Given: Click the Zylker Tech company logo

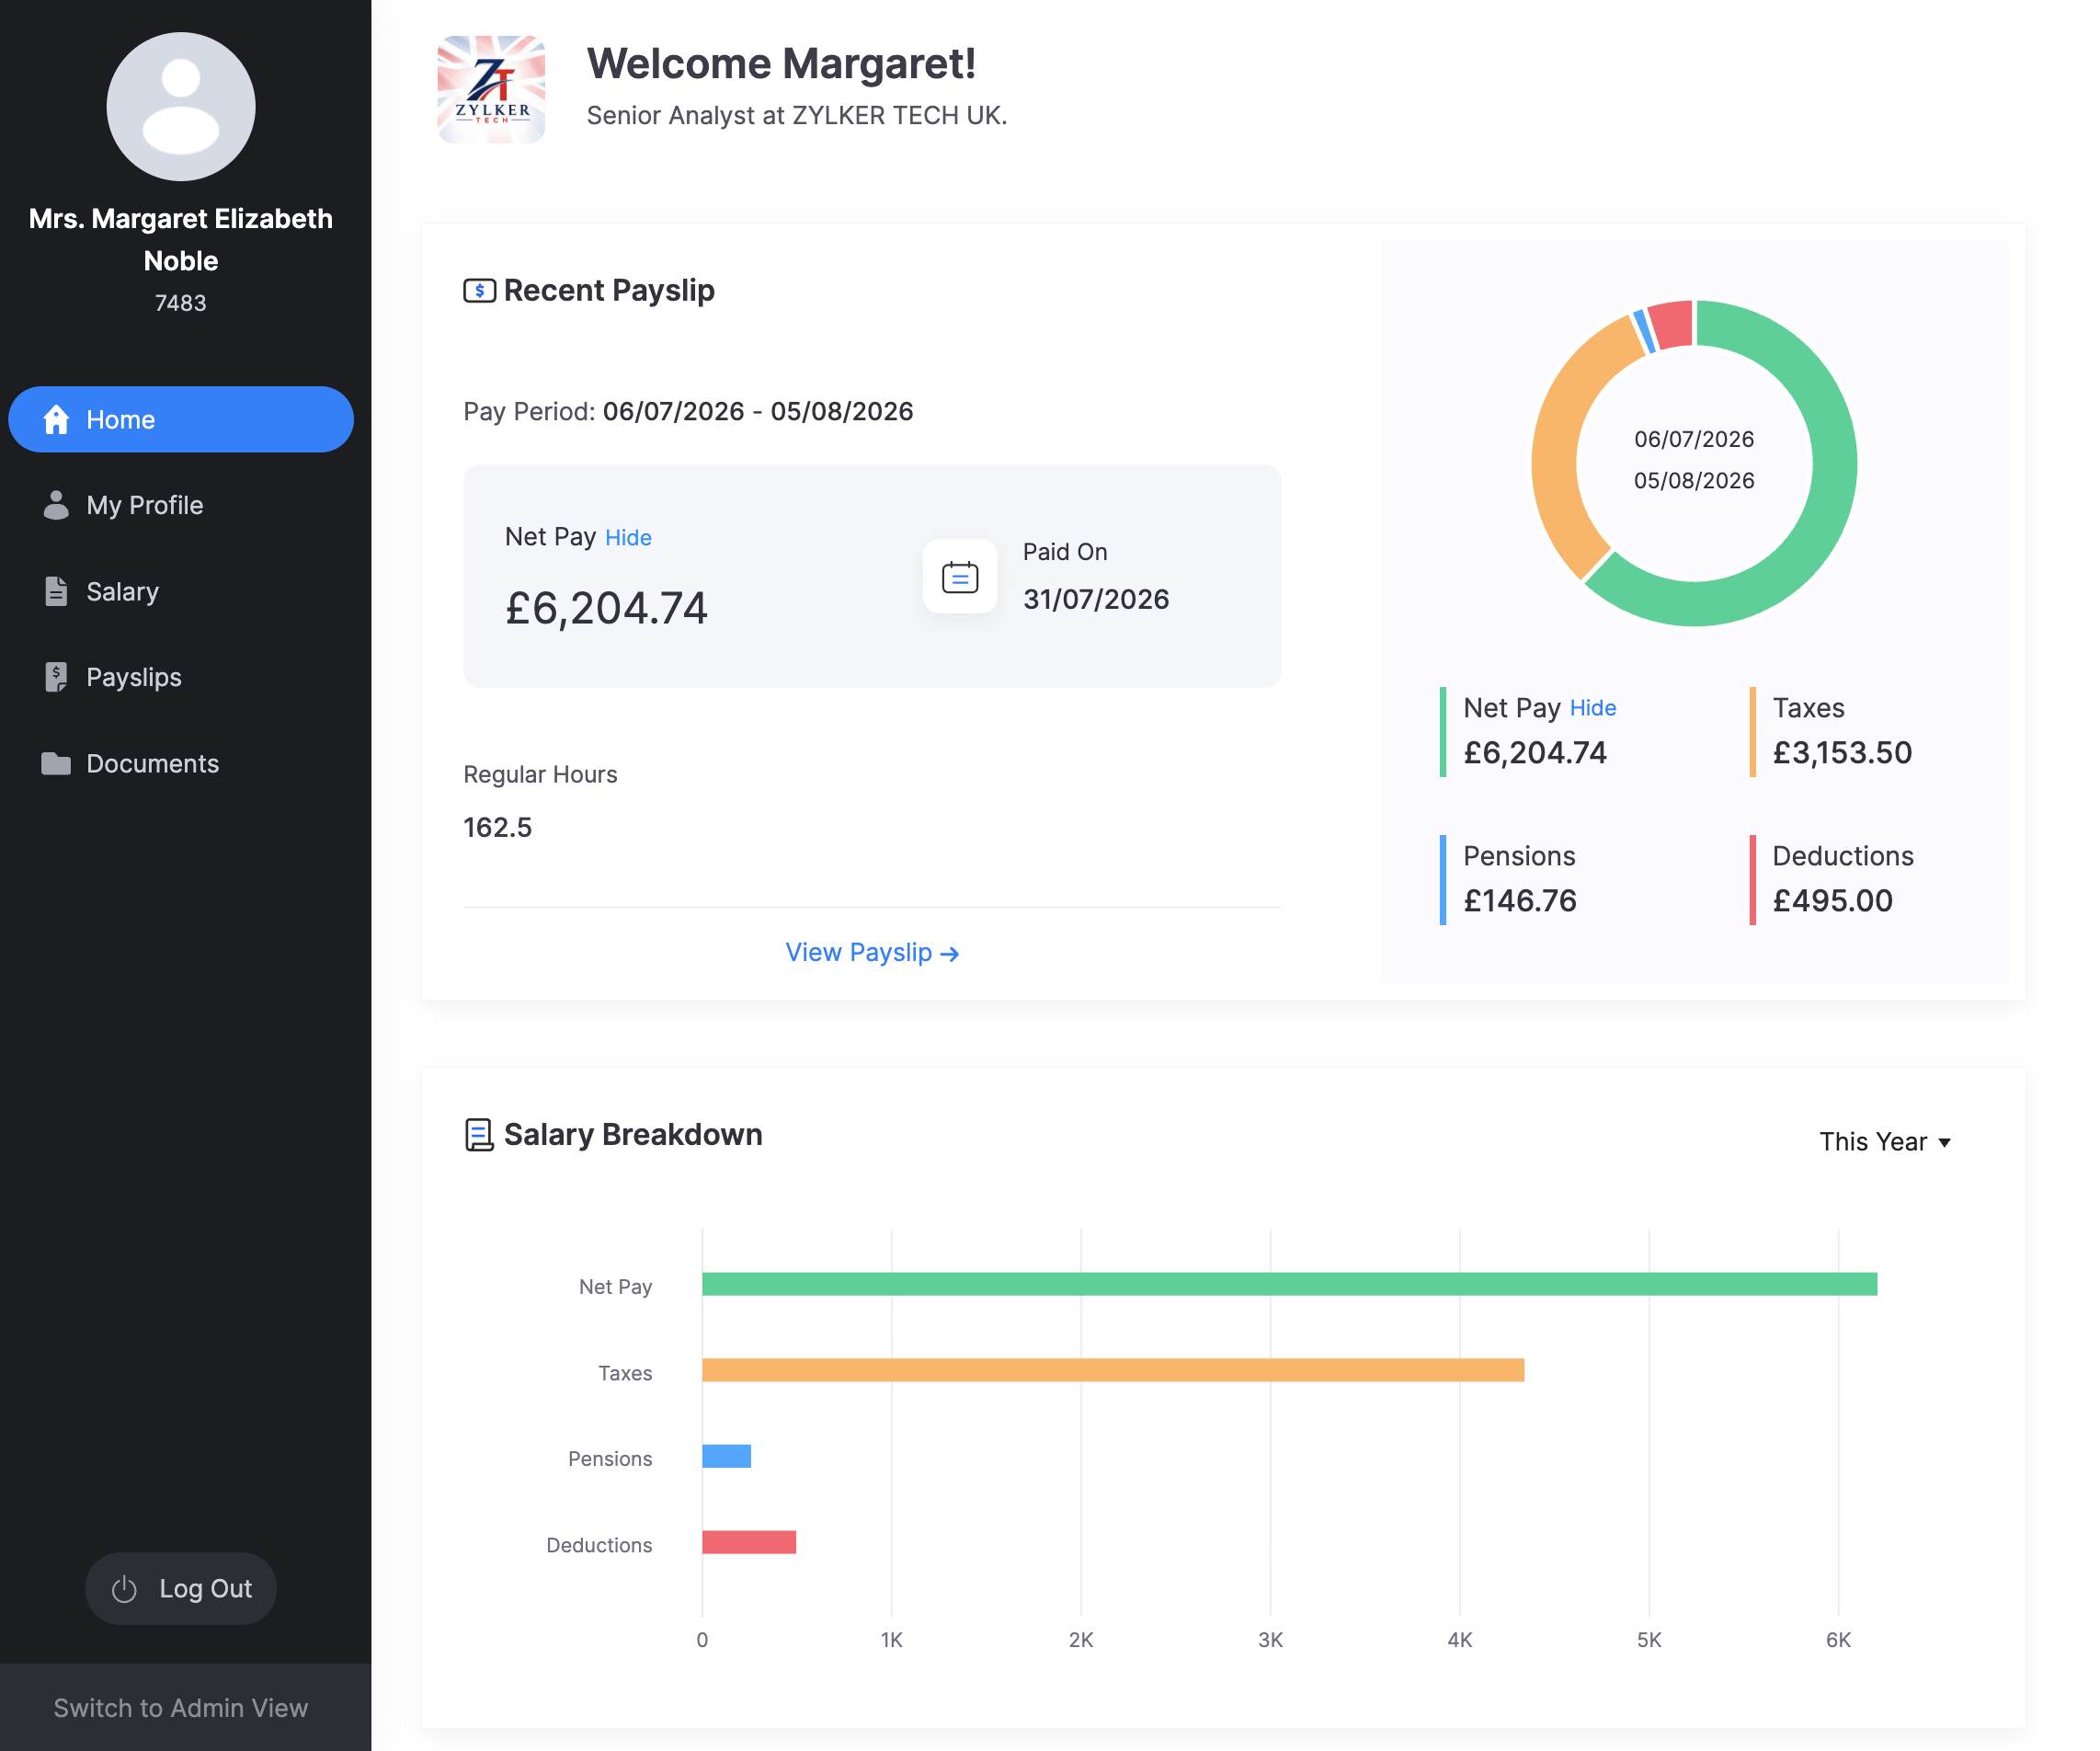Looking at the screenshot, I should tap(491, 89).
